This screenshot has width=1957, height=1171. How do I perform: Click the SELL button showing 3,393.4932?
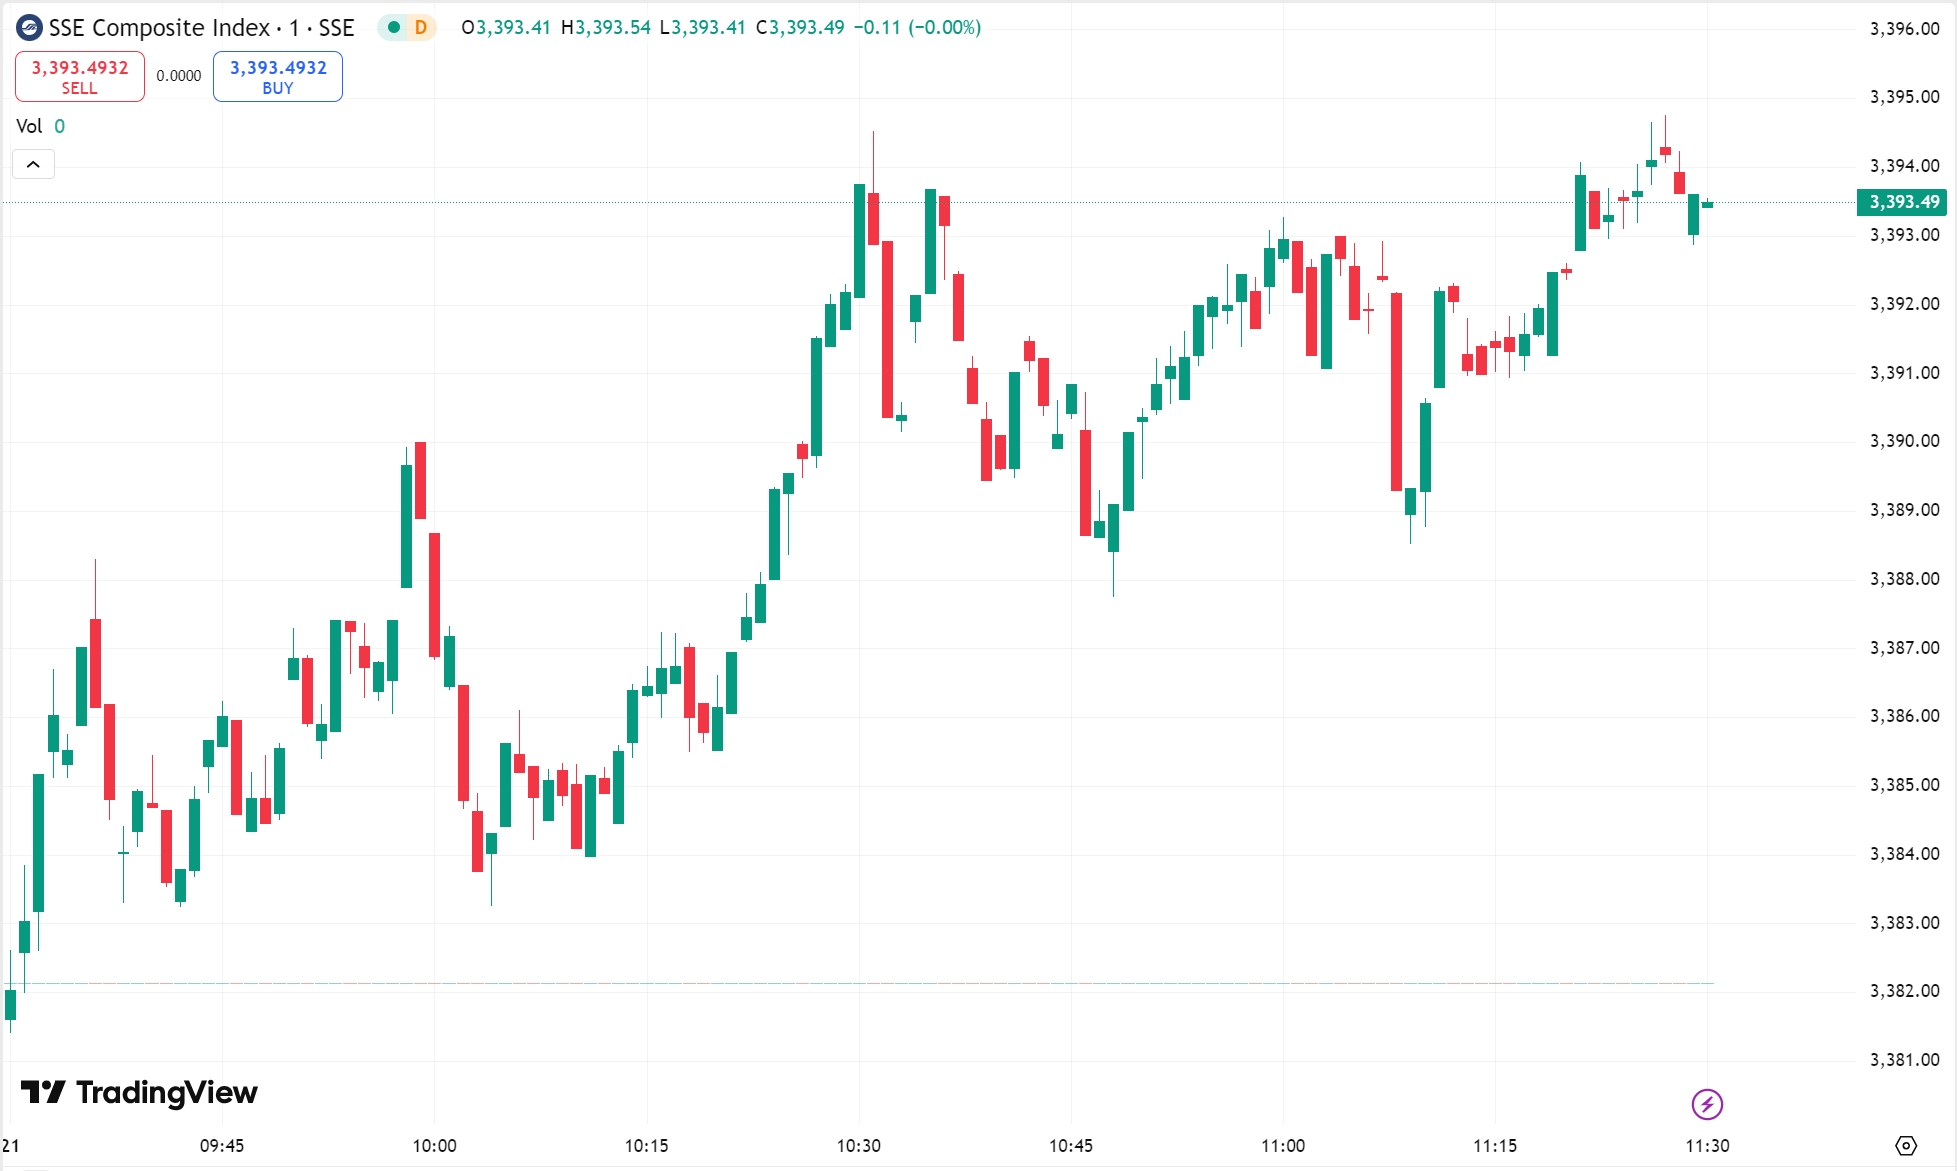(79, 76)
